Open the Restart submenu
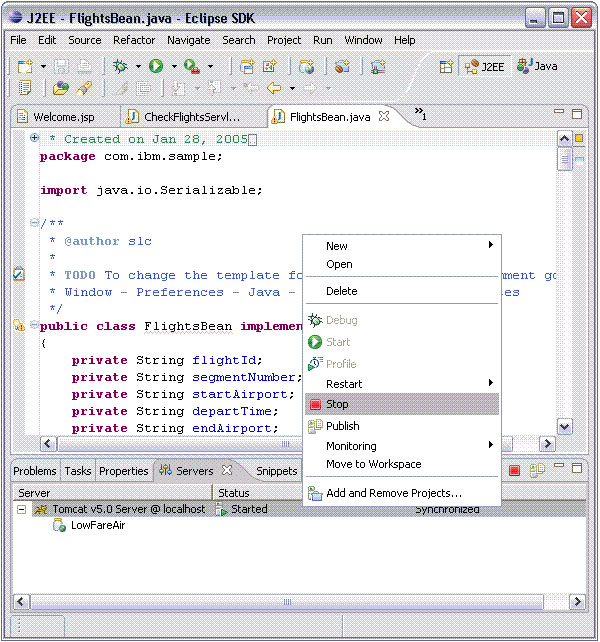Viewport: 600px width, 642px height. coord(402,384)
